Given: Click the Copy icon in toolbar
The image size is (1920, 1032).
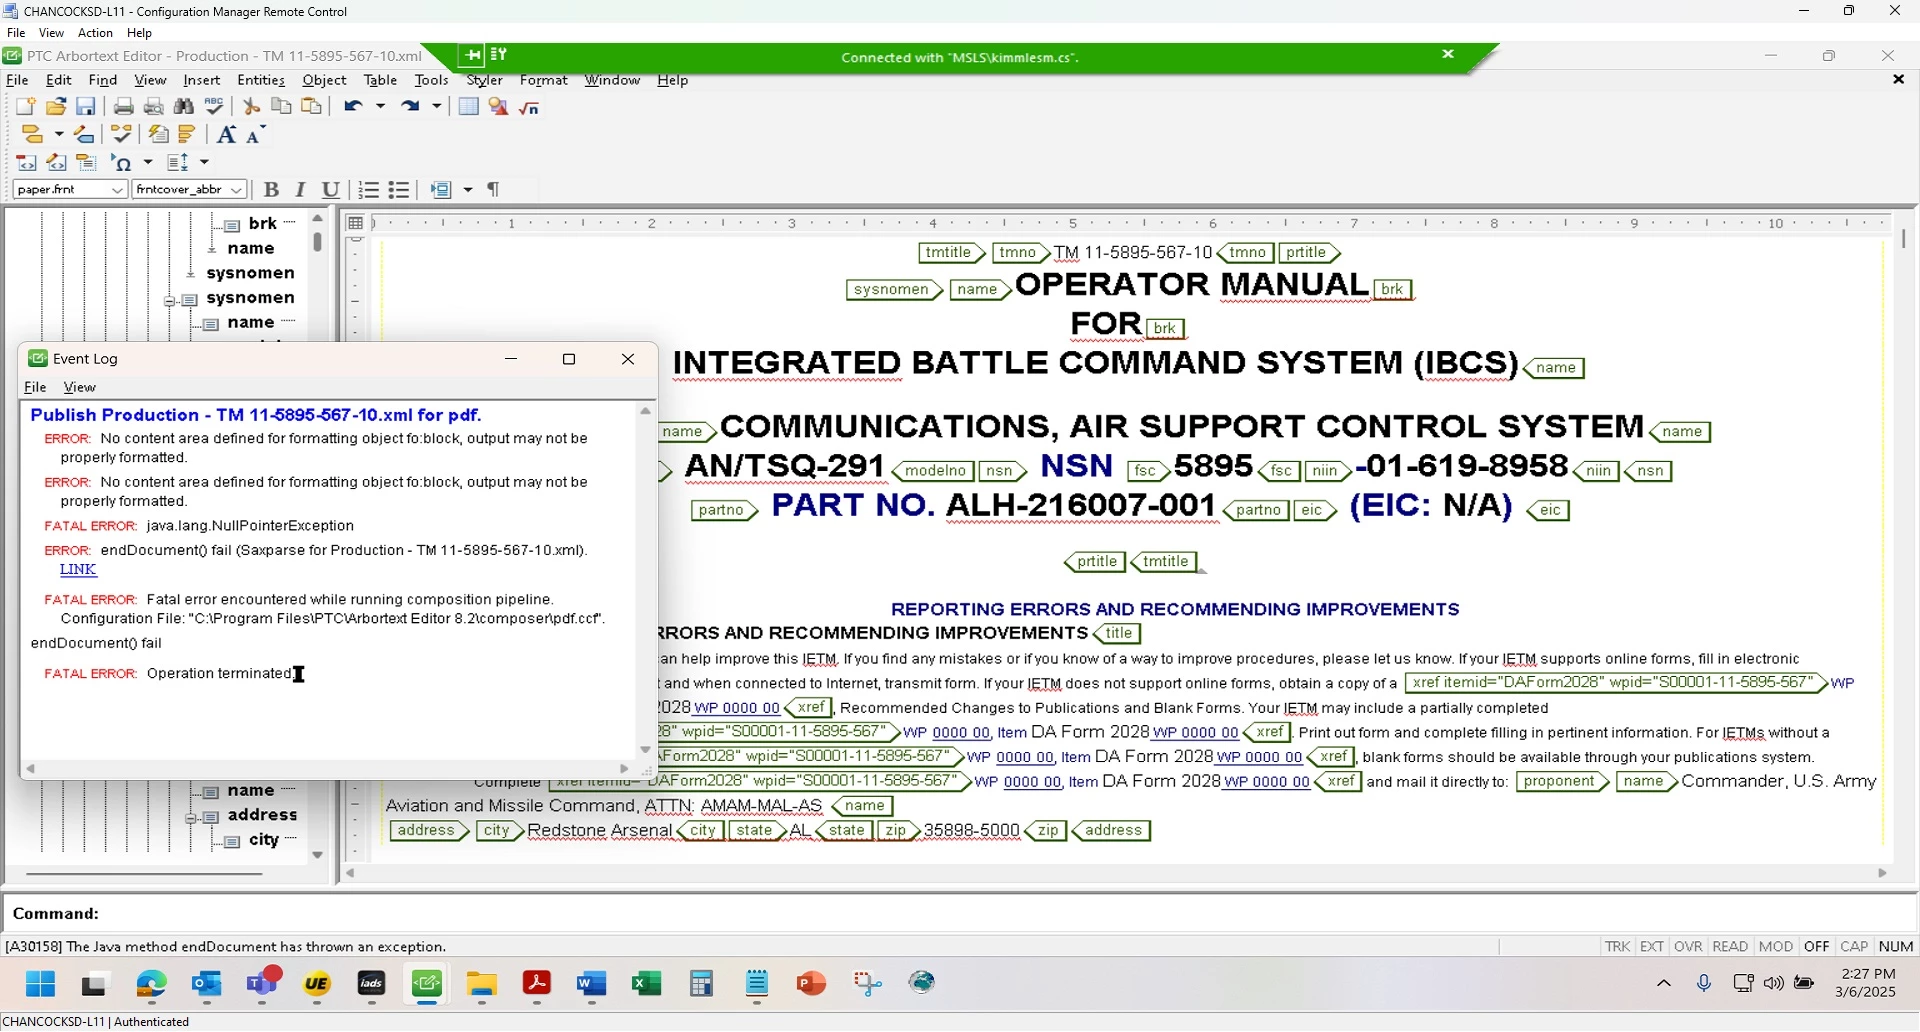Looking at the screenshot, I should pos(282,107).
